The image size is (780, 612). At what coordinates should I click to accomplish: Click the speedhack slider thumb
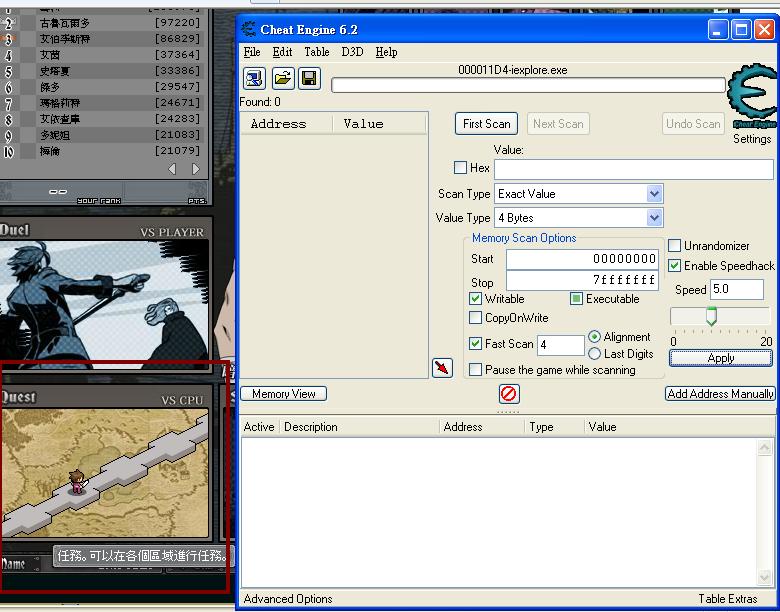[x=711, y=316]
